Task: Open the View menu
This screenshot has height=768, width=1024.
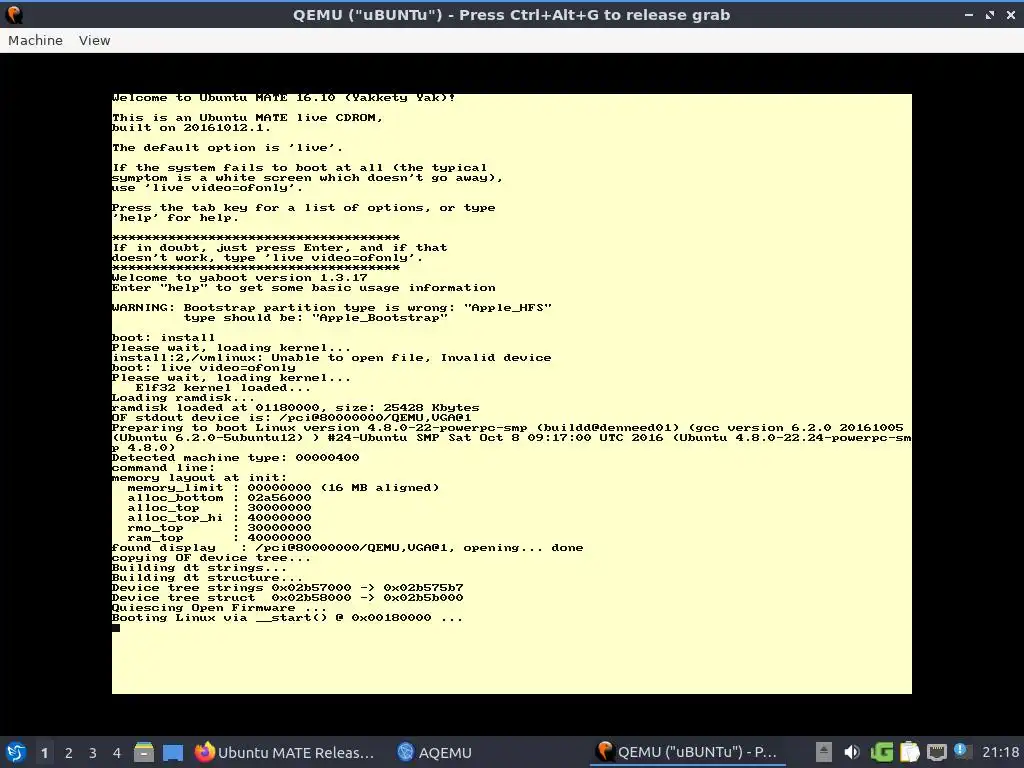Action: click(x=95, y=40)
